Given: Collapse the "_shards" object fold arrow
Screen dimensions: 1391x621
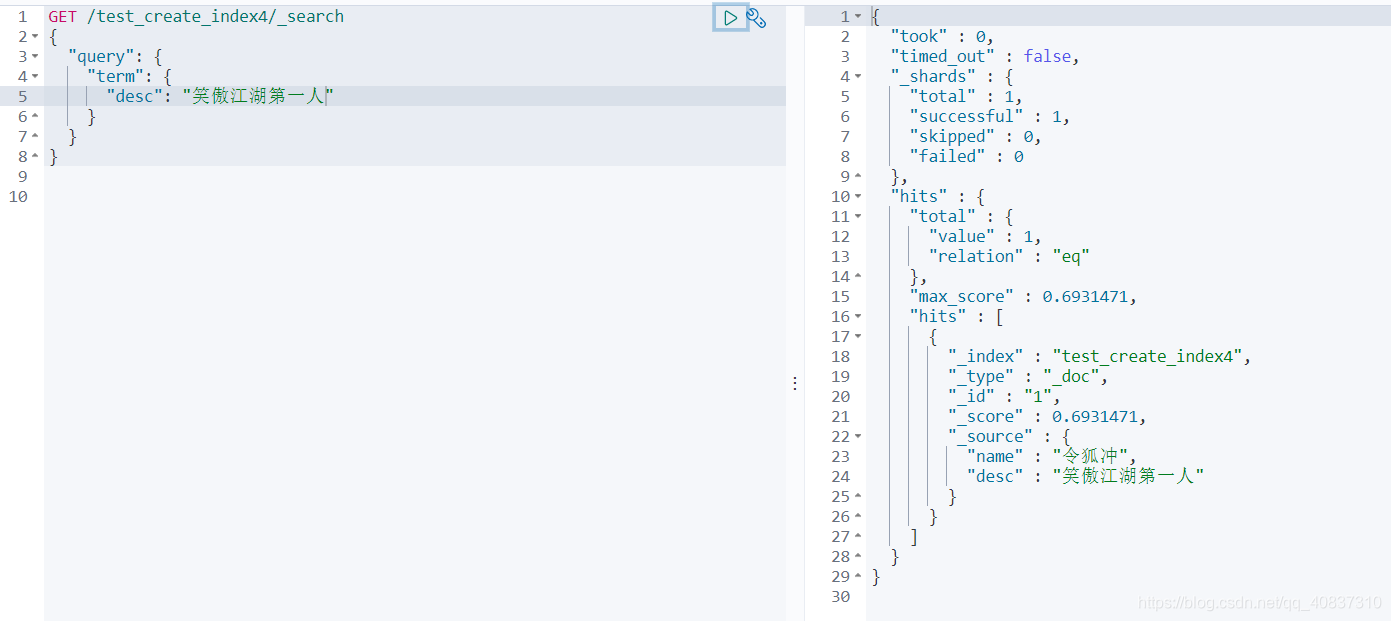Looking at the screenshot, I should click(858, 77).
